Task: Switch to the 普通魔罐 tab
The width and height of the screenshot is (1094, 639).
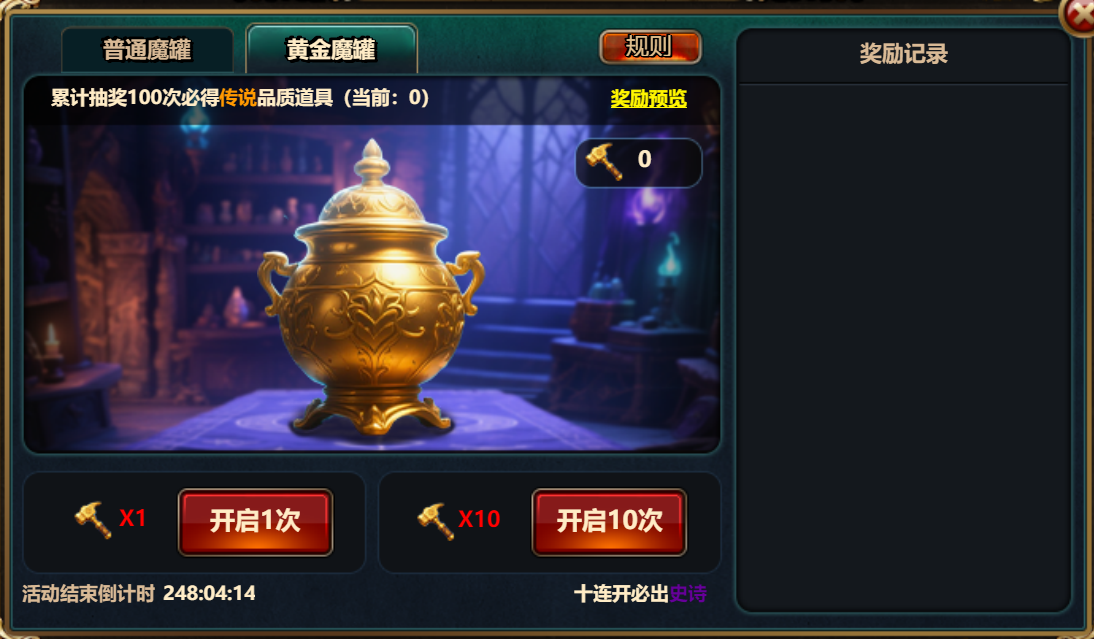Action: coord(147,50)
